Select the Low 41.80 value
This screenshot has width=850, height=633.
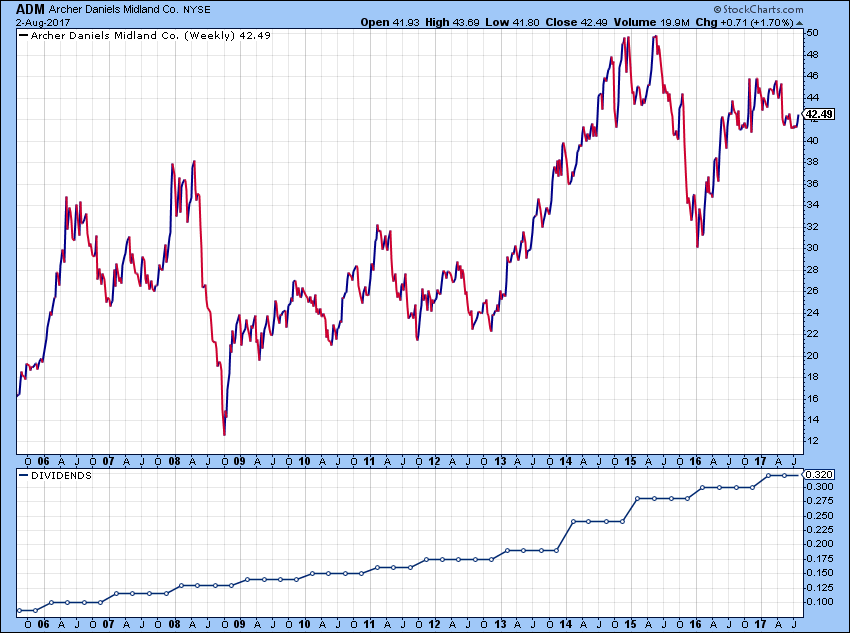512,22
